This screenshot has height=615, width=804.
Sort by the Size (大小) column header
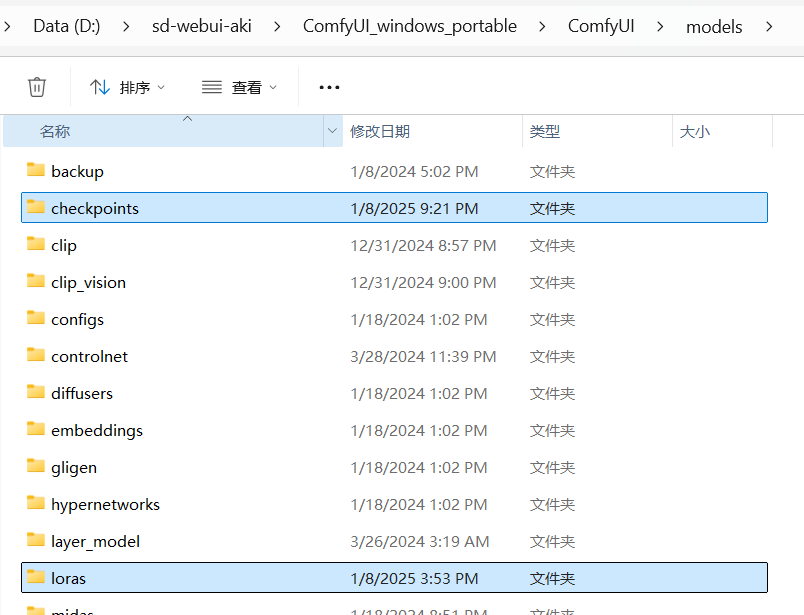click(695, 131)
